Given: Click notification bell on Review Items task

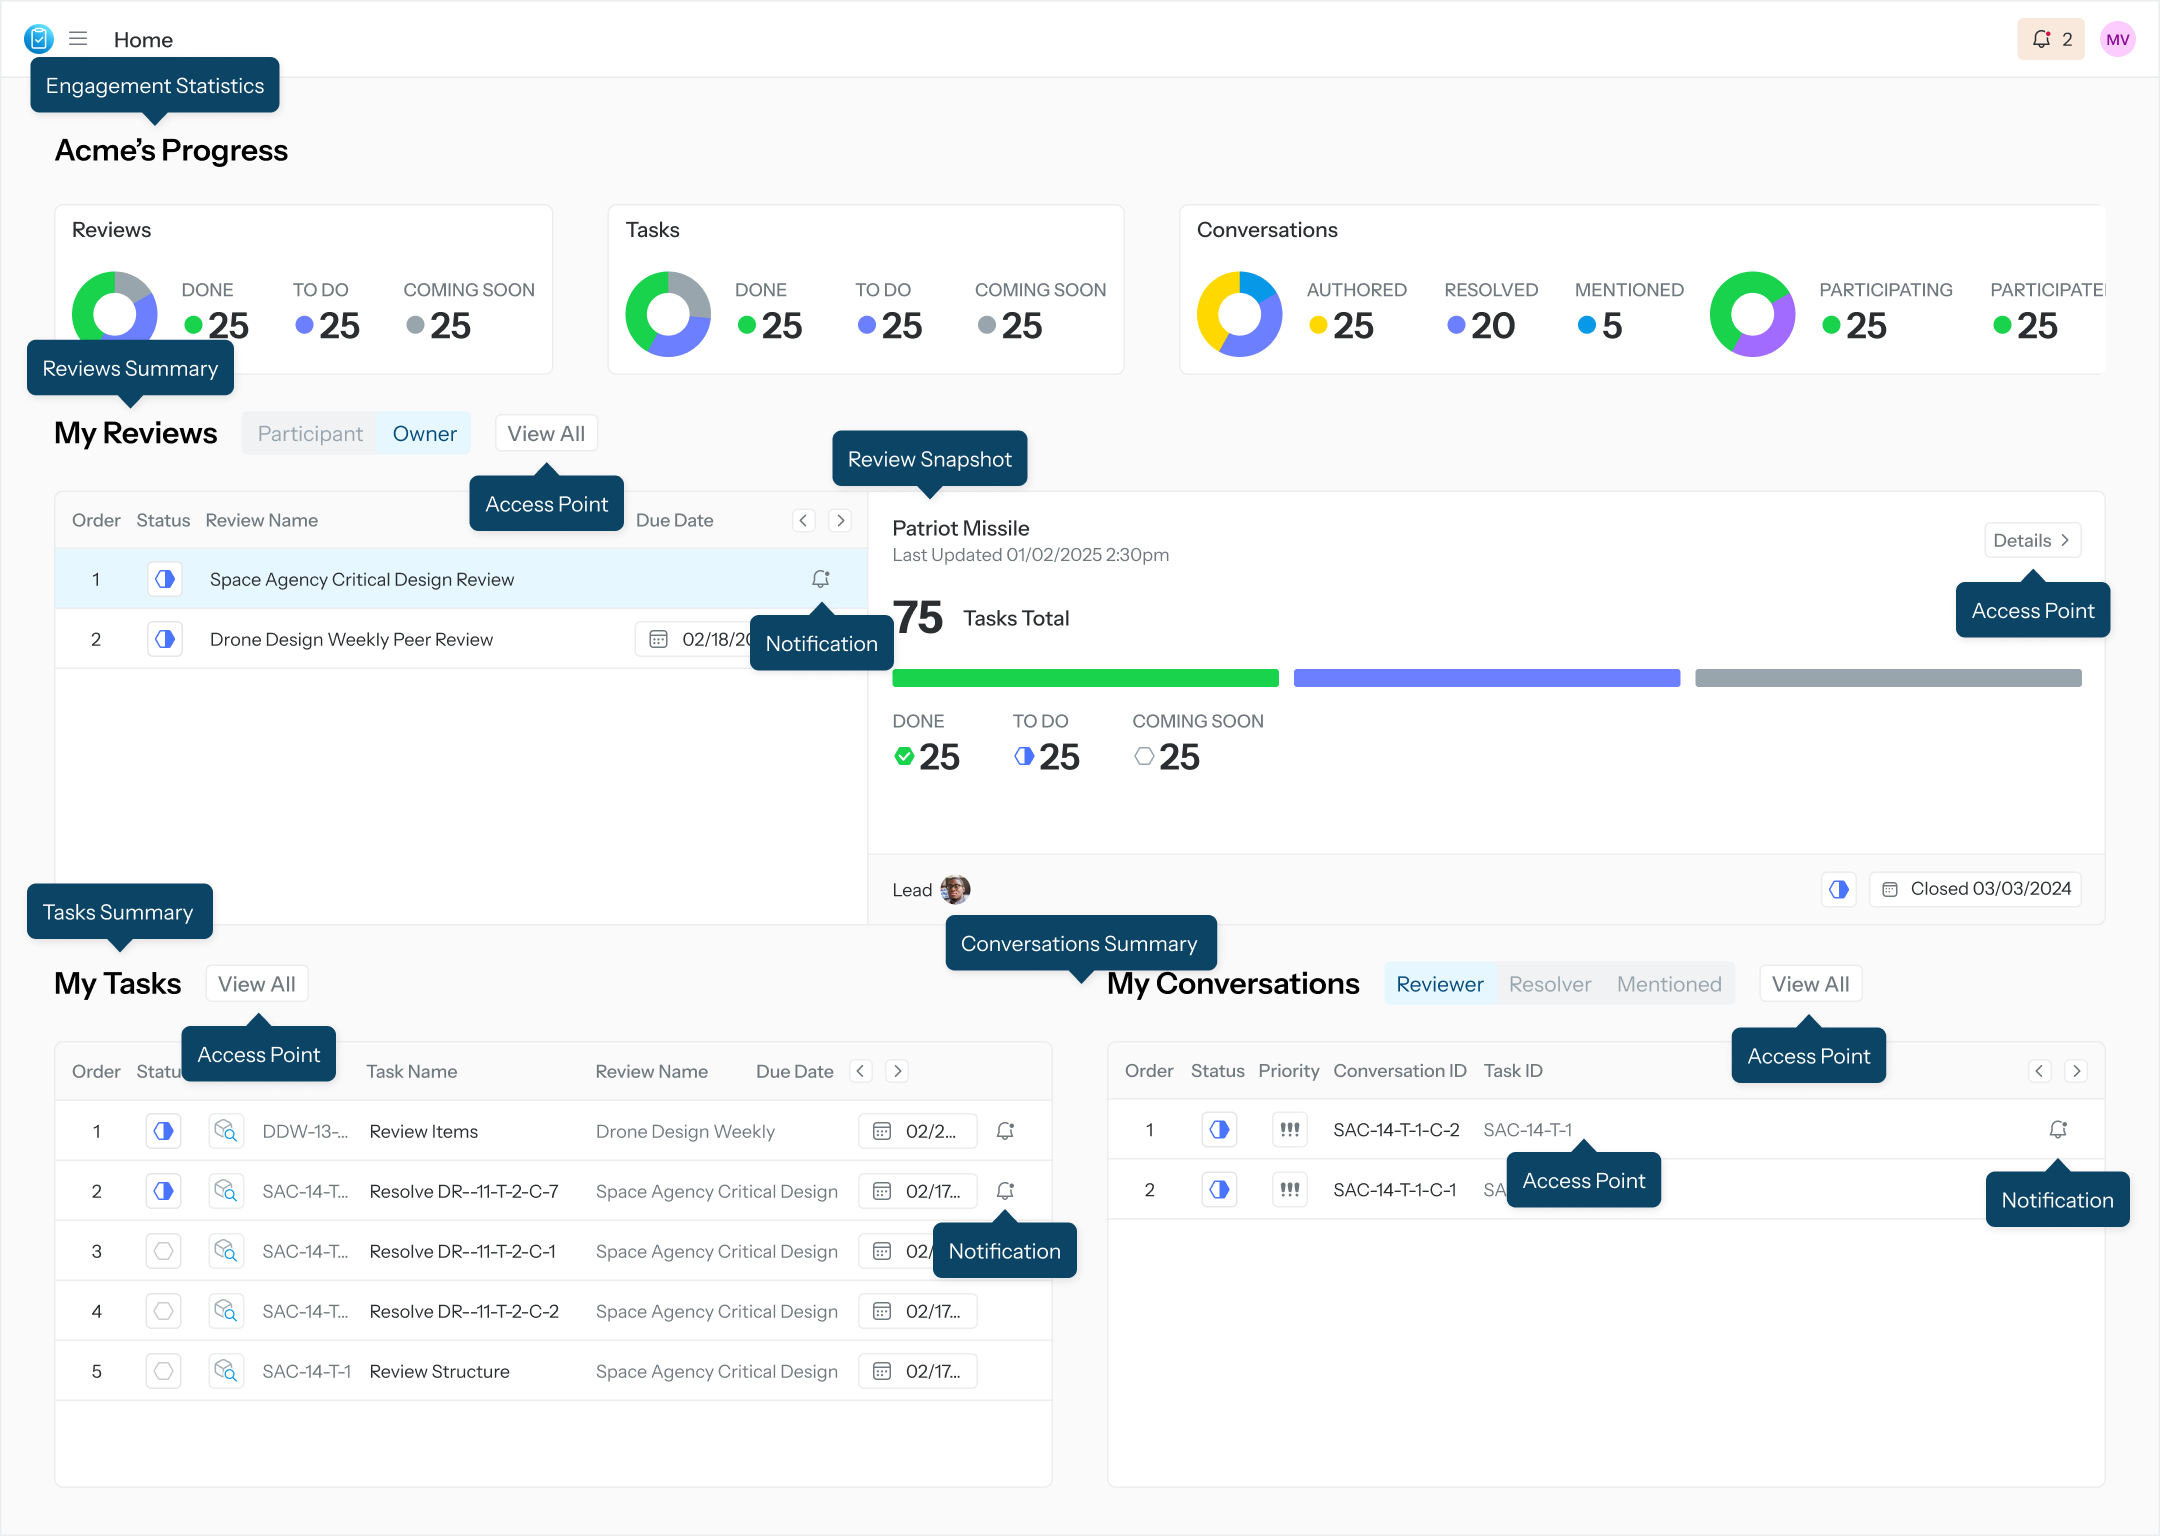Looking at the screenshot, I should tap(1005, 1131).
